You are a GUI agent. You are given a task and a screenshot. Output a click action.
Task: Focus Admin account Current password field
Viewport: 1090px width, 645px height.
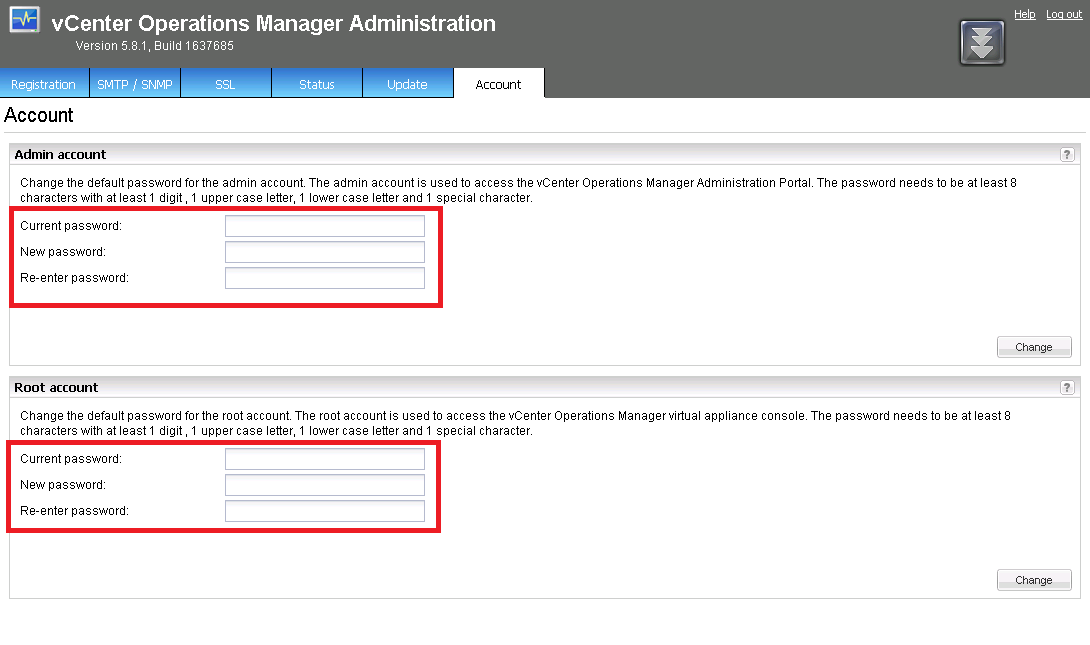point(325,226)
